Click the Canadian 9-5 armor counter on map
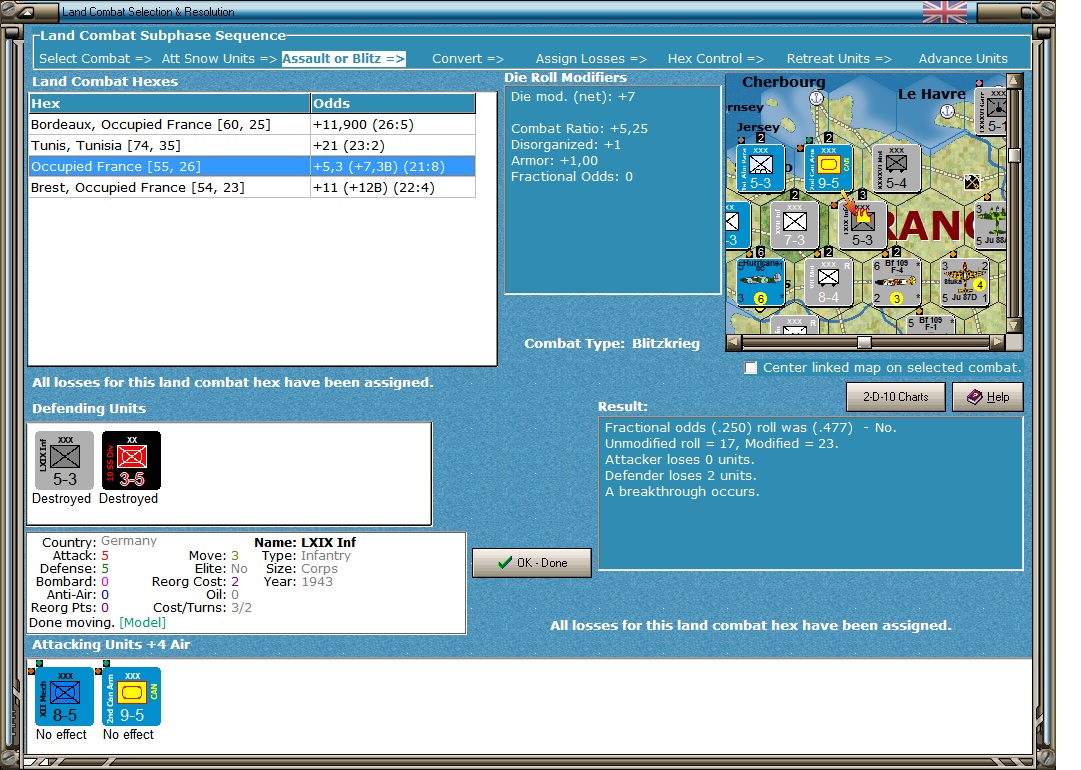1081x770 pixels. [829, 168]
